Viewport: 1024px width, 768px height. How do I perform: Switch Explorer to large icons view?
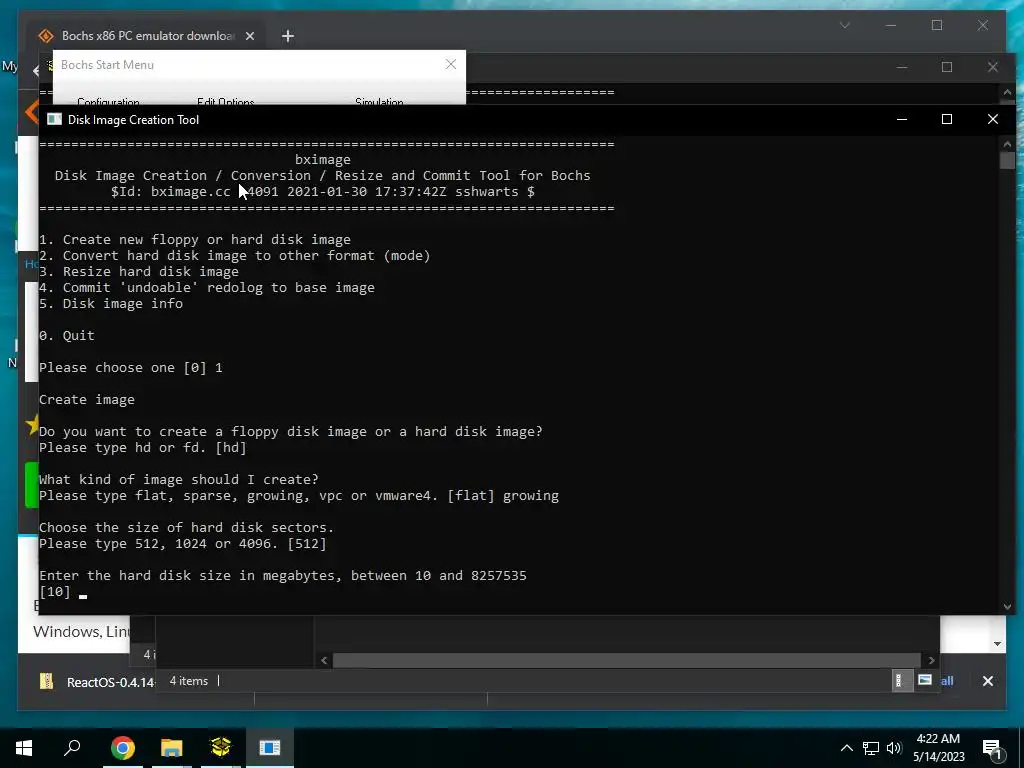point(925,680)
